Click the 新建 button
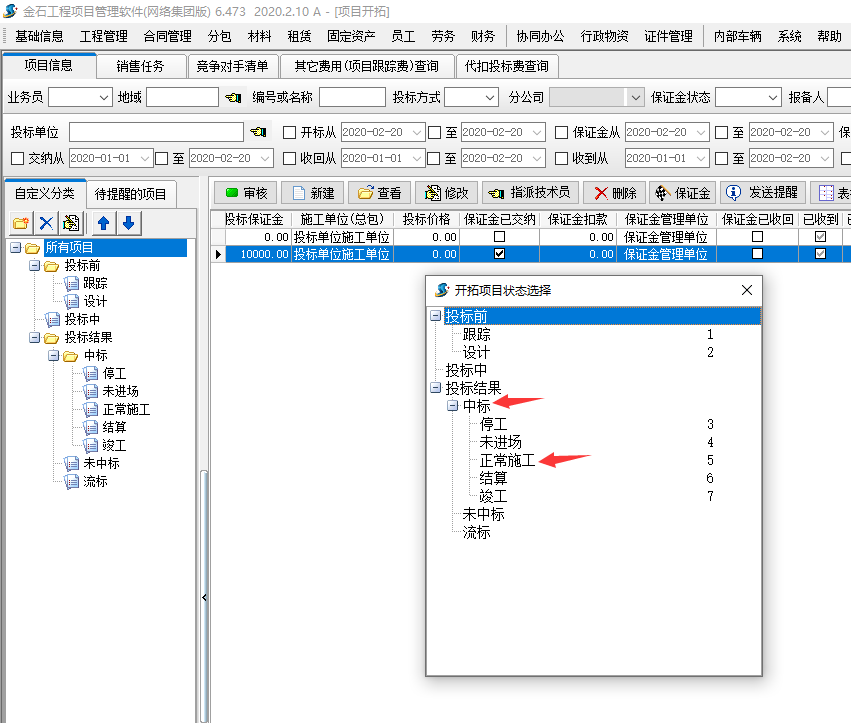851x723 pixels. 312,193
